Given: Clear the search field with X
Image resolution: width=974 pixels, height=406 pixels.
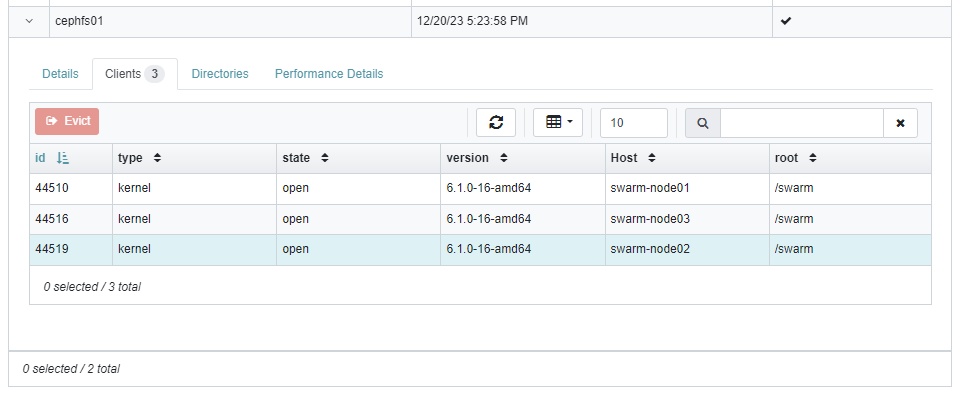Looking at the screenshot, I should [900, 123].
